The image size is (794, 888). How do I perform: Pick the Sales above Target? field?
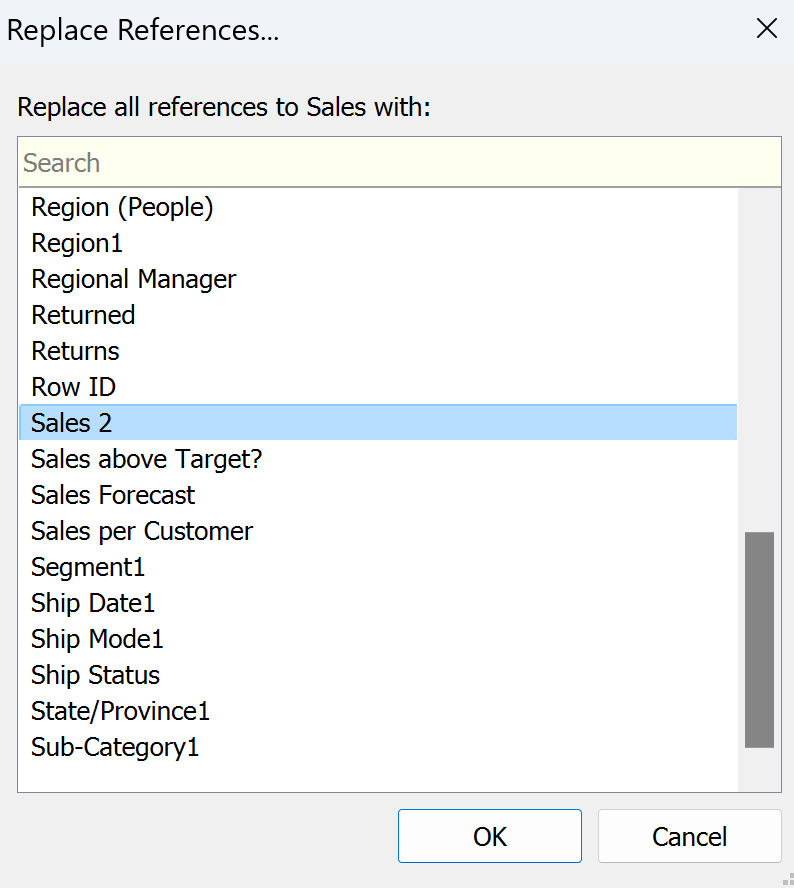(146, 459)
